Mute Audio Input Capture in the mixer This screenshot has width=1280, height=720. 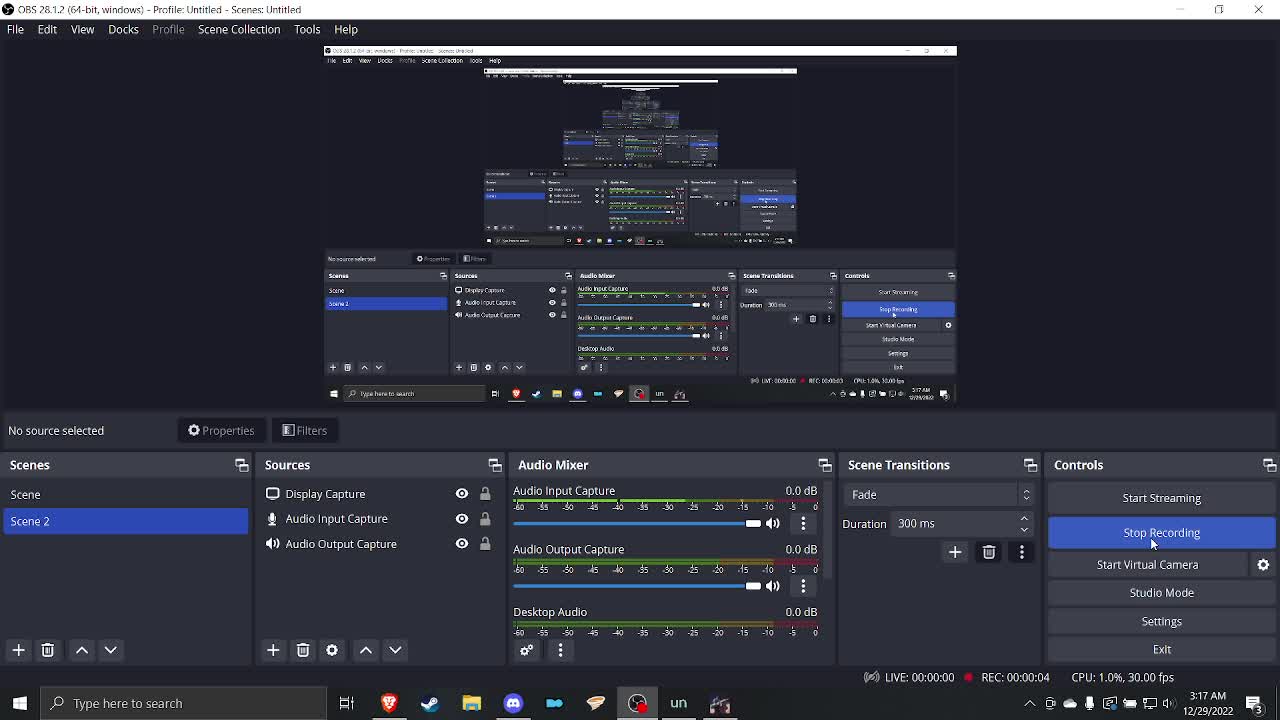click(x=773, y=524)
